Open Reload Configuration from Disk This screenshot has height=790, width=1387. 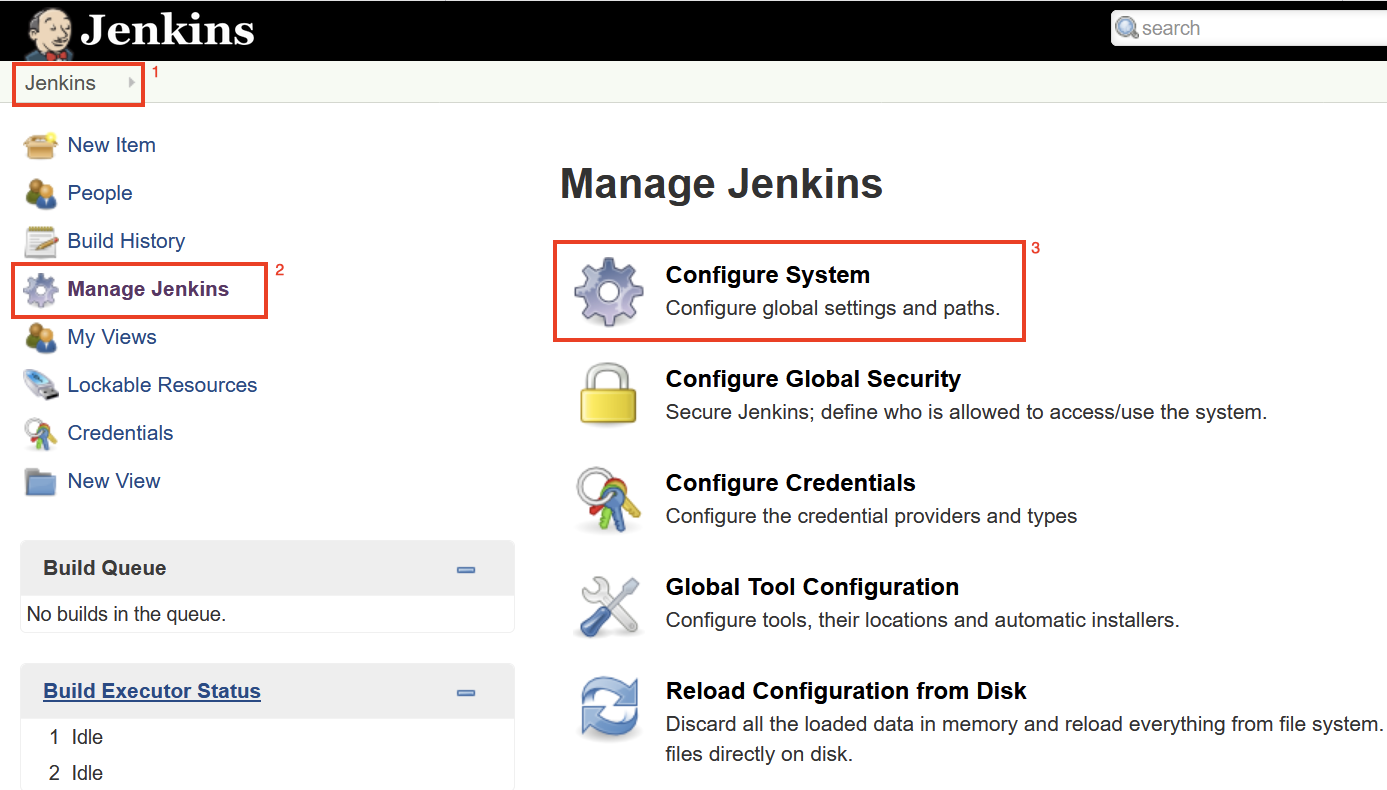click(846, 691)
